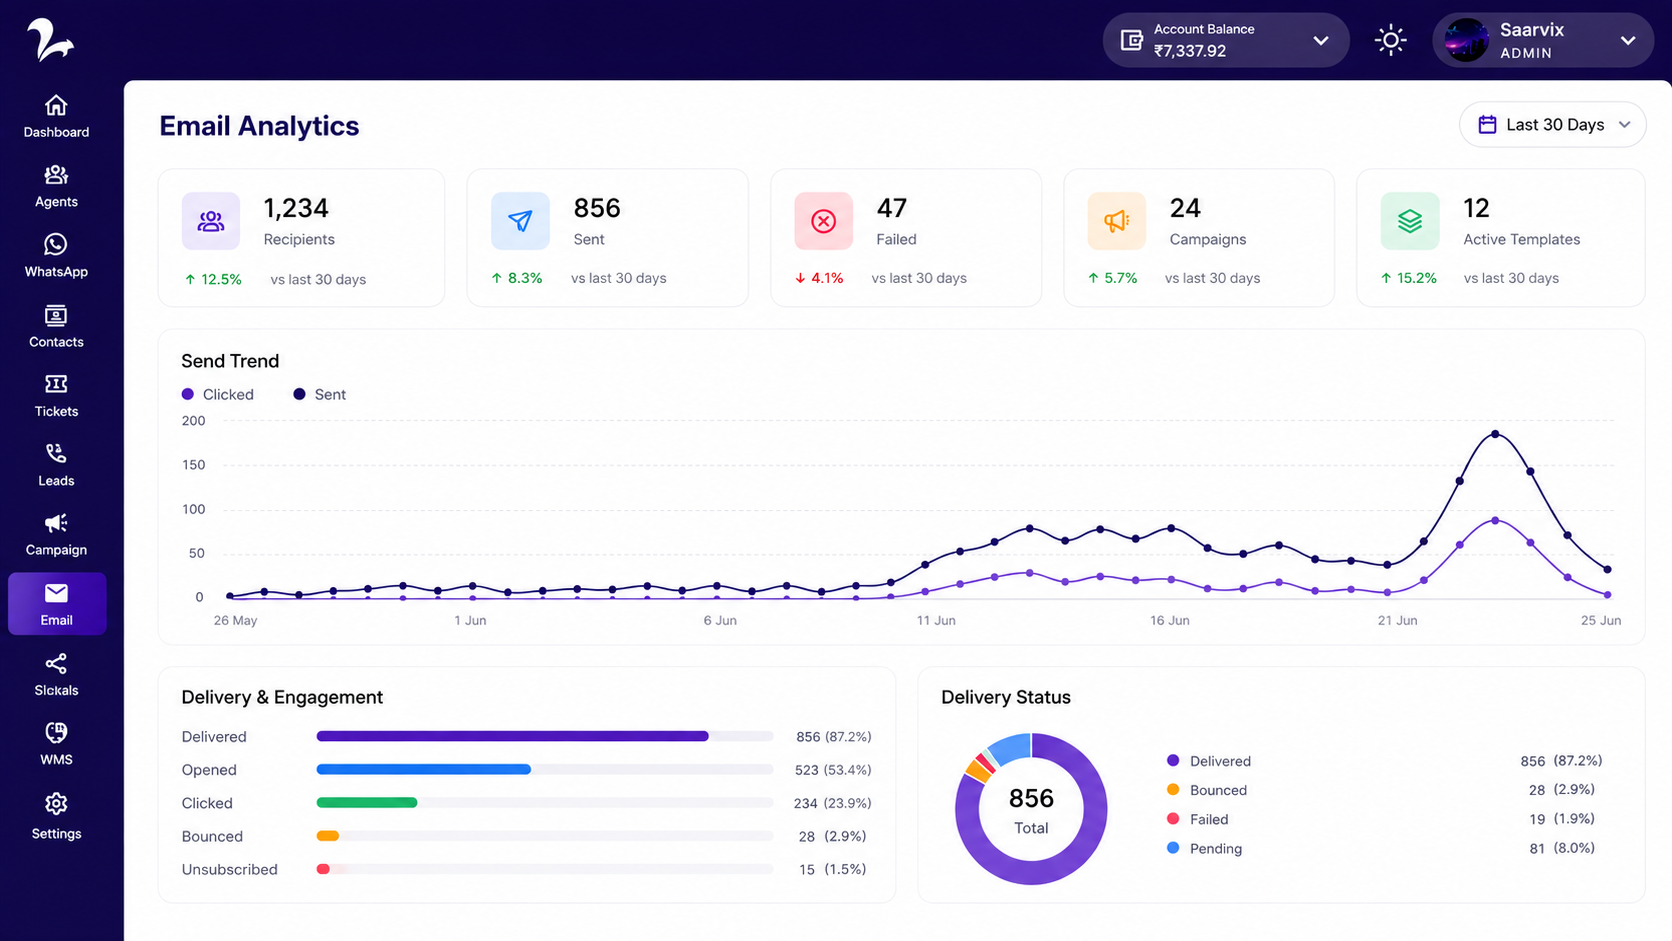Click the Bounced orange legend dot
This screenshot has width=1672, height=941.
[1173, 790]
